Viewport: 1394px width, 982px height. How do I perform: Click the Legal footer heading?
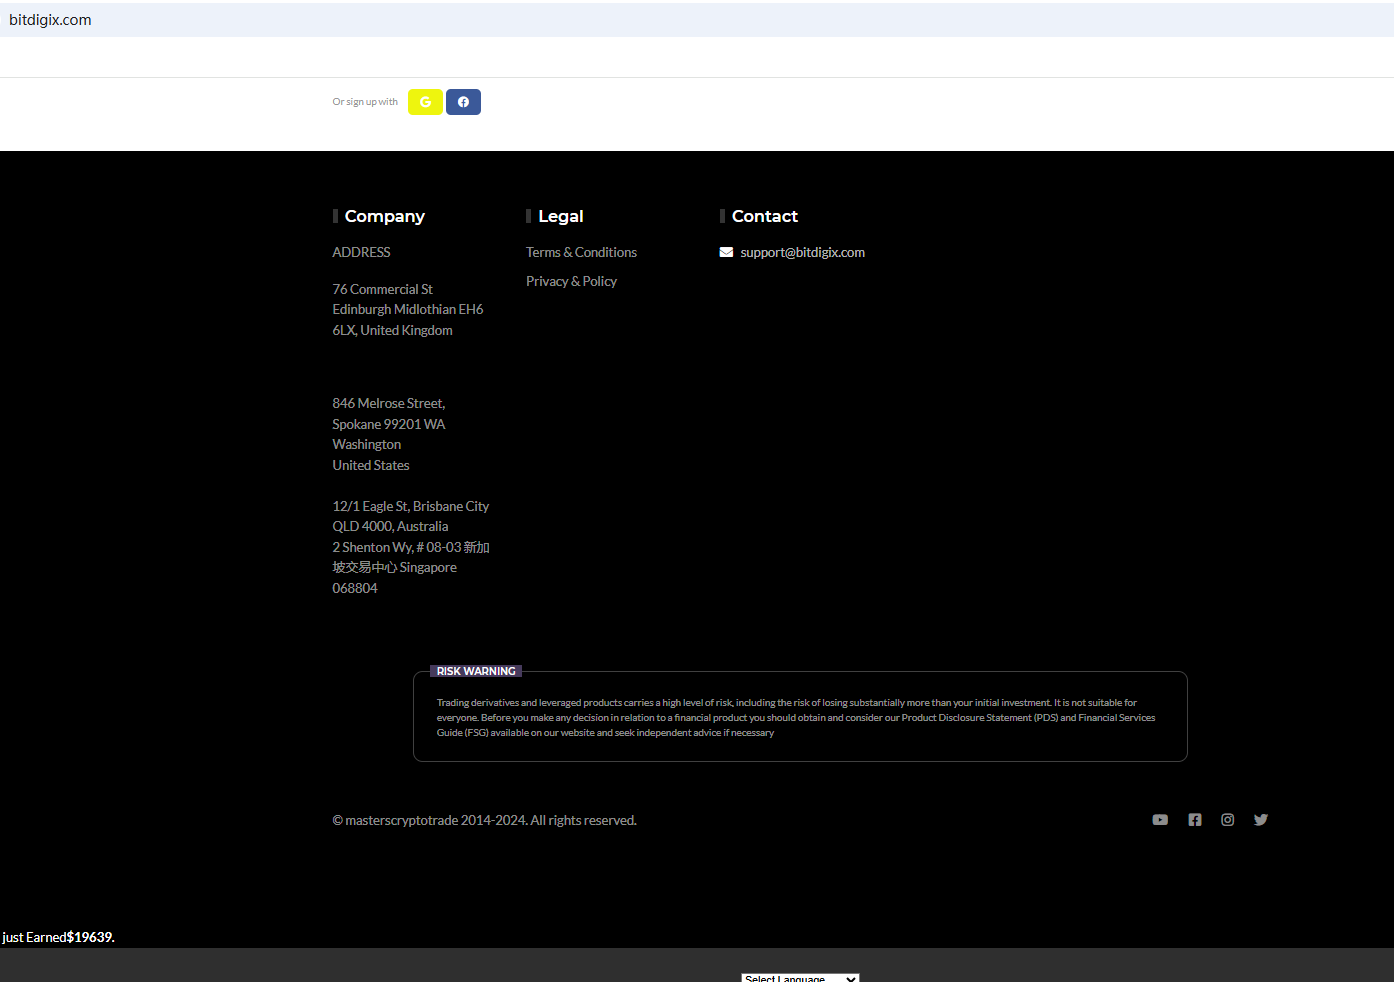(560, 216)
